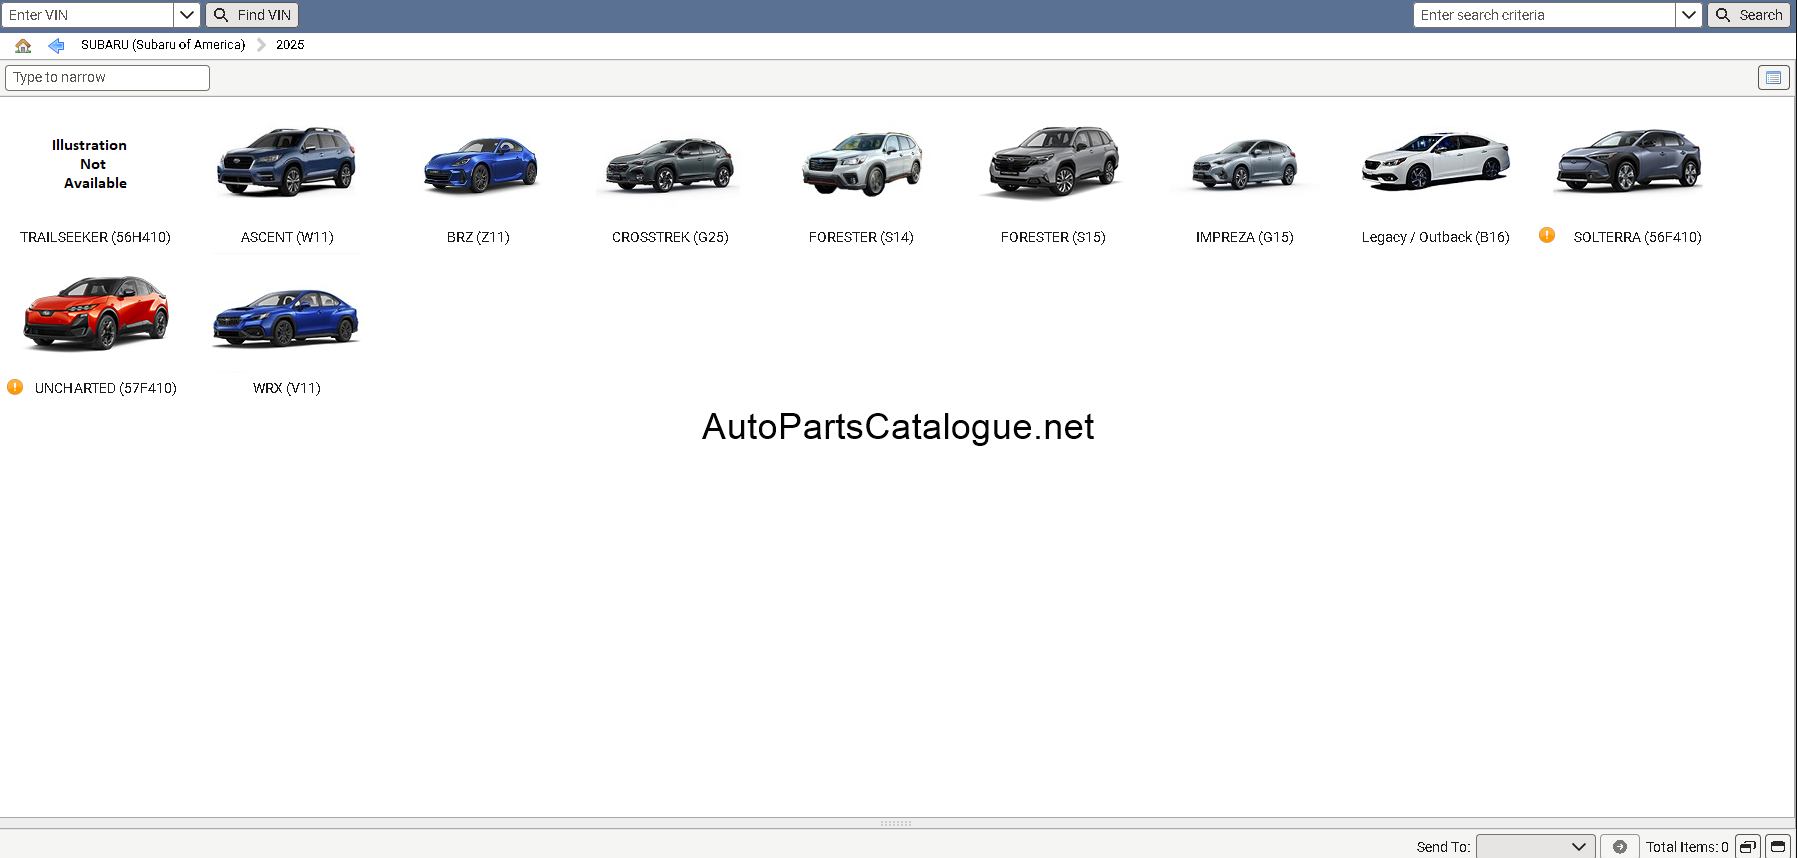Screen dimensions: 1797x858
Task: Click the maximize panel icon in status bar
Action: [1777, 846]
